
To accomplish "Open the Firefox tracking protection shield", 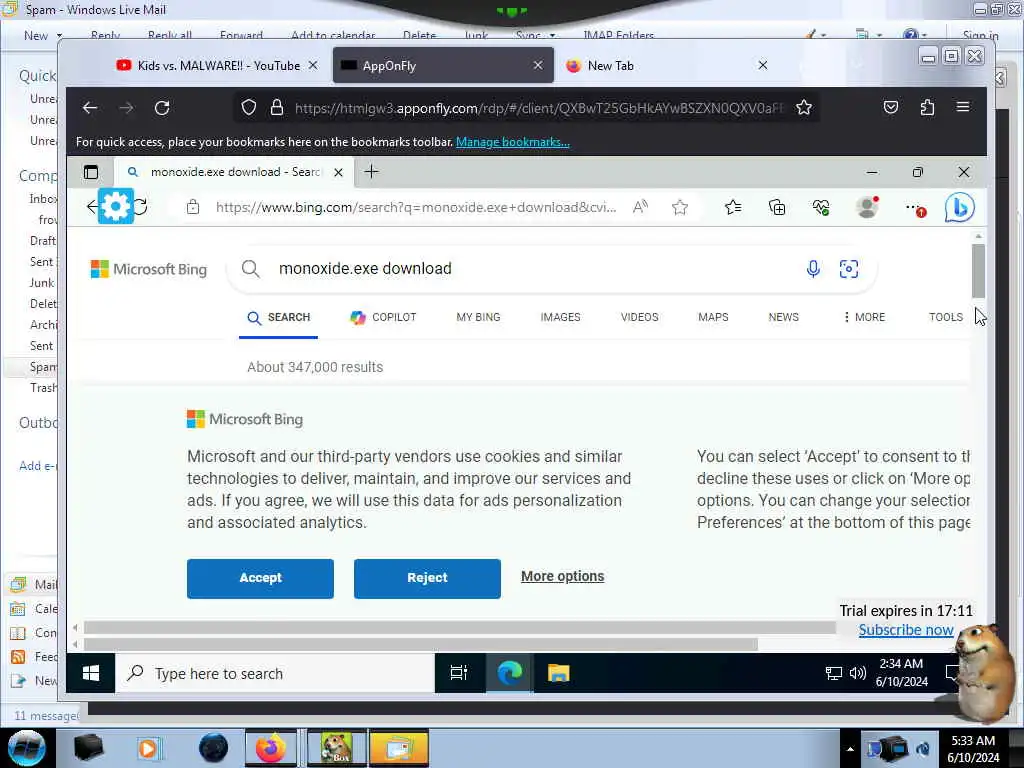I will [x=249, y=107].
